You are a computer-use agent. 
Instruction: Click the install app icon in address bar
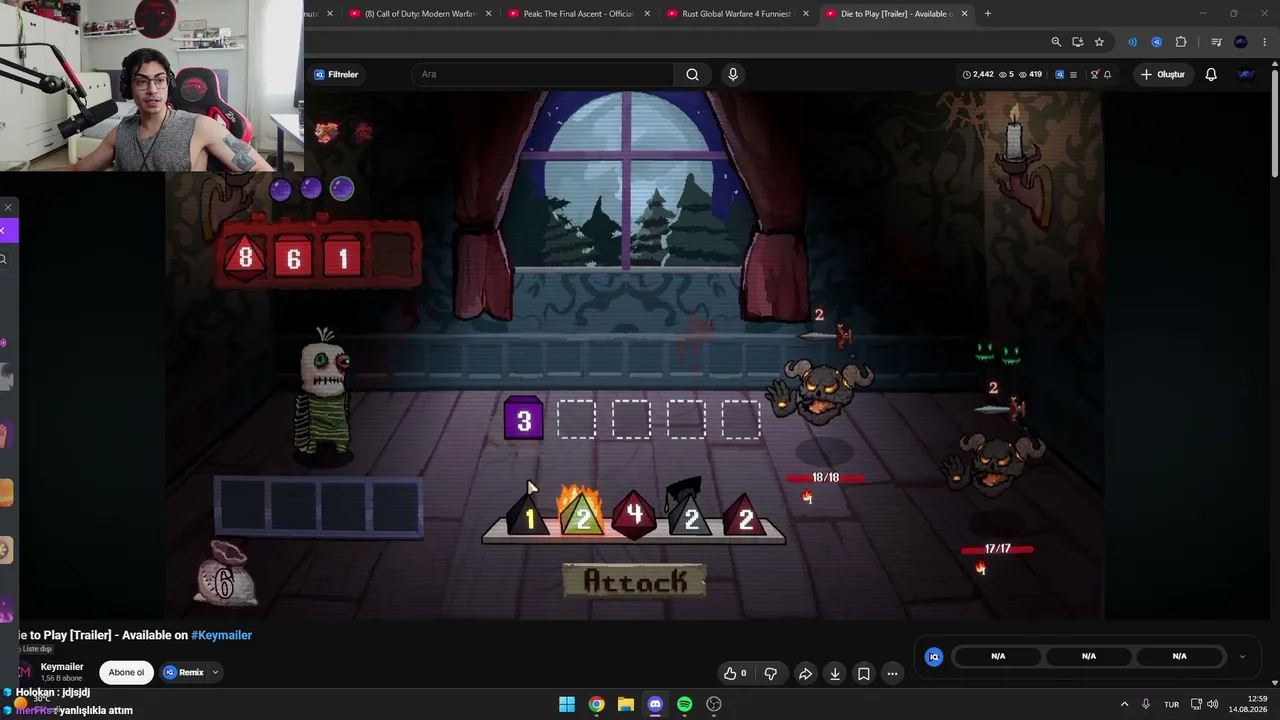1078,42
